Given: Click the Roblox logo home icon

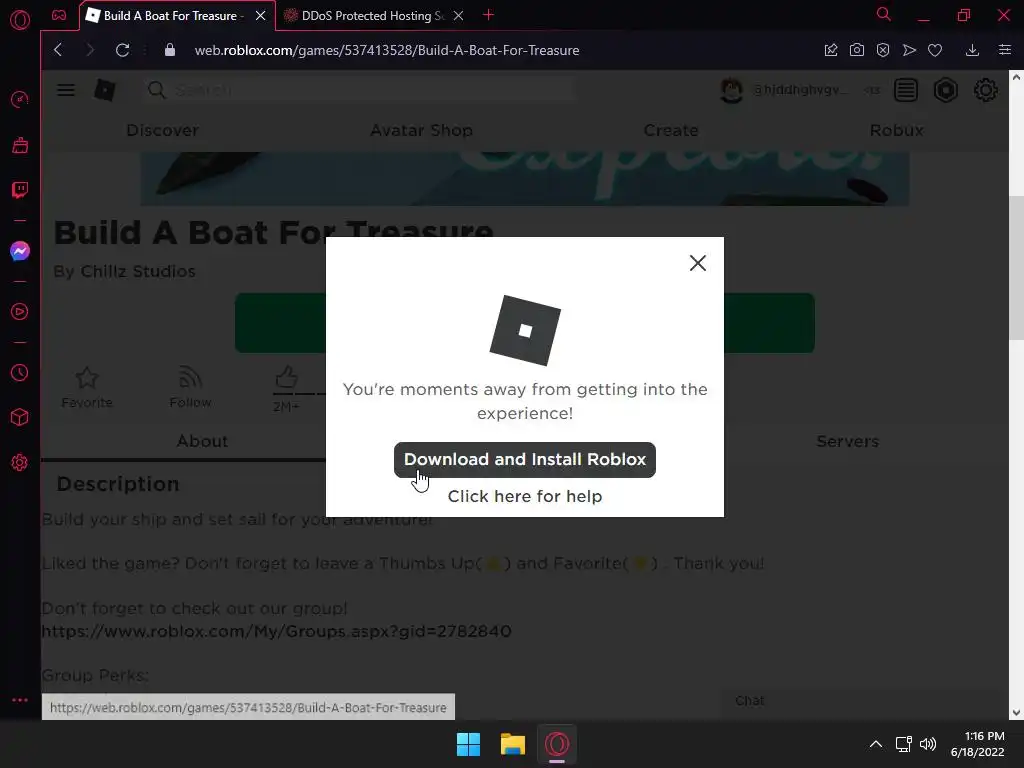Looking at the screenshot, I should pyautogui.click(x=104, y=90).
